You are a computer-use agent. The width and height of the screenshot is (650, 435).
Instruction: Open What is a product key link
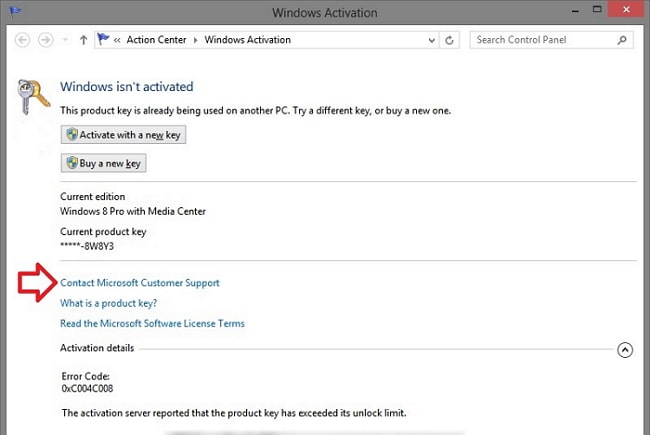pos(109,303)
